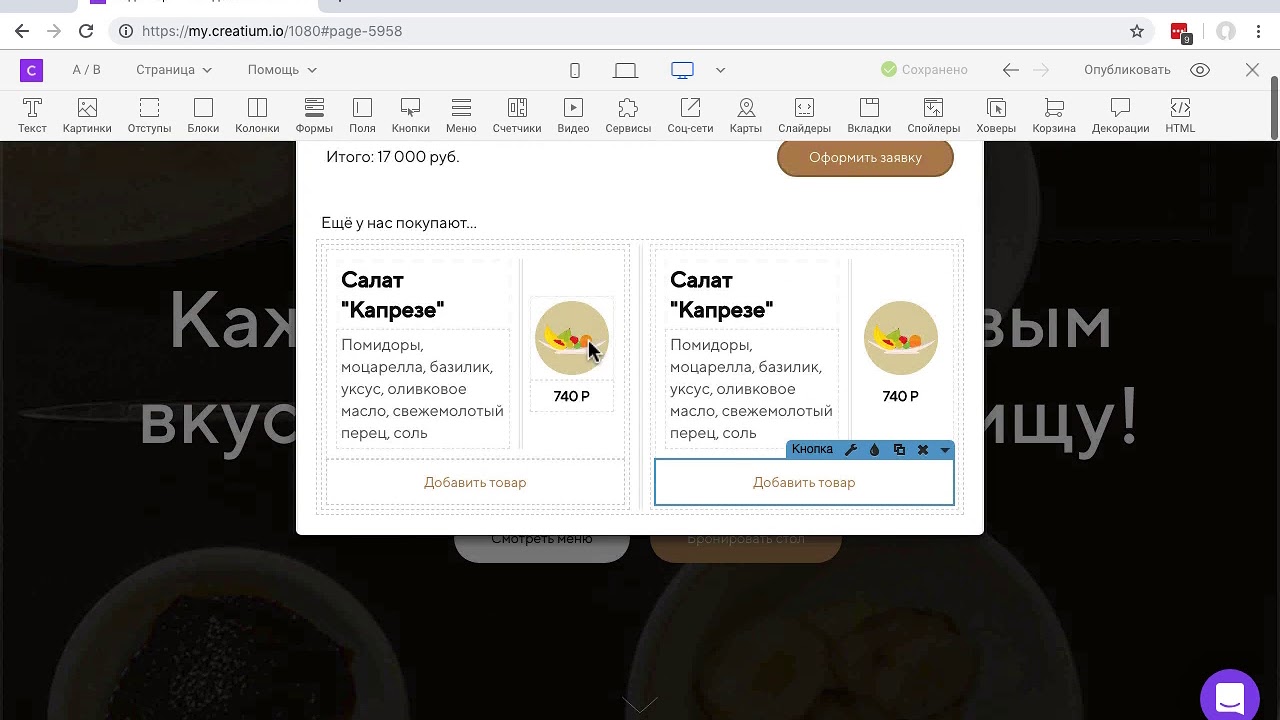
Task: Select right card 740 Р price
Action: click(901, 397)
